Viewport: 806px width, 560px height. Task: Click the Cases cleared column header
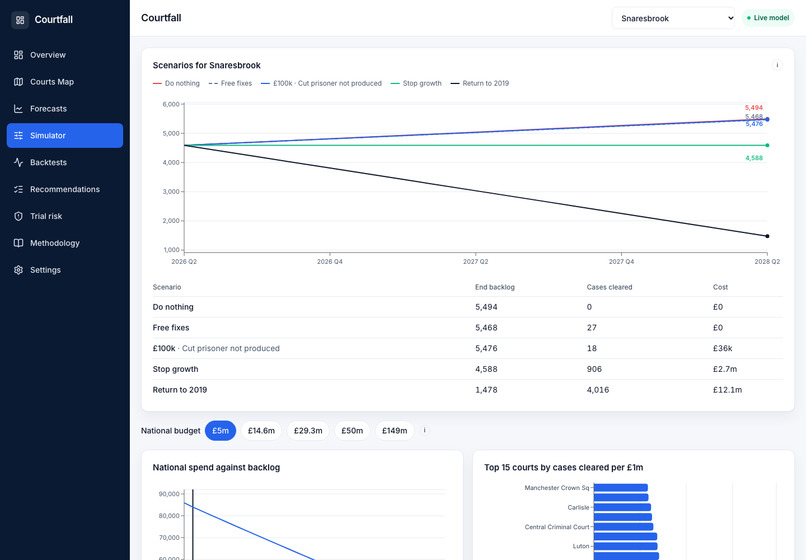click(609, 287)
